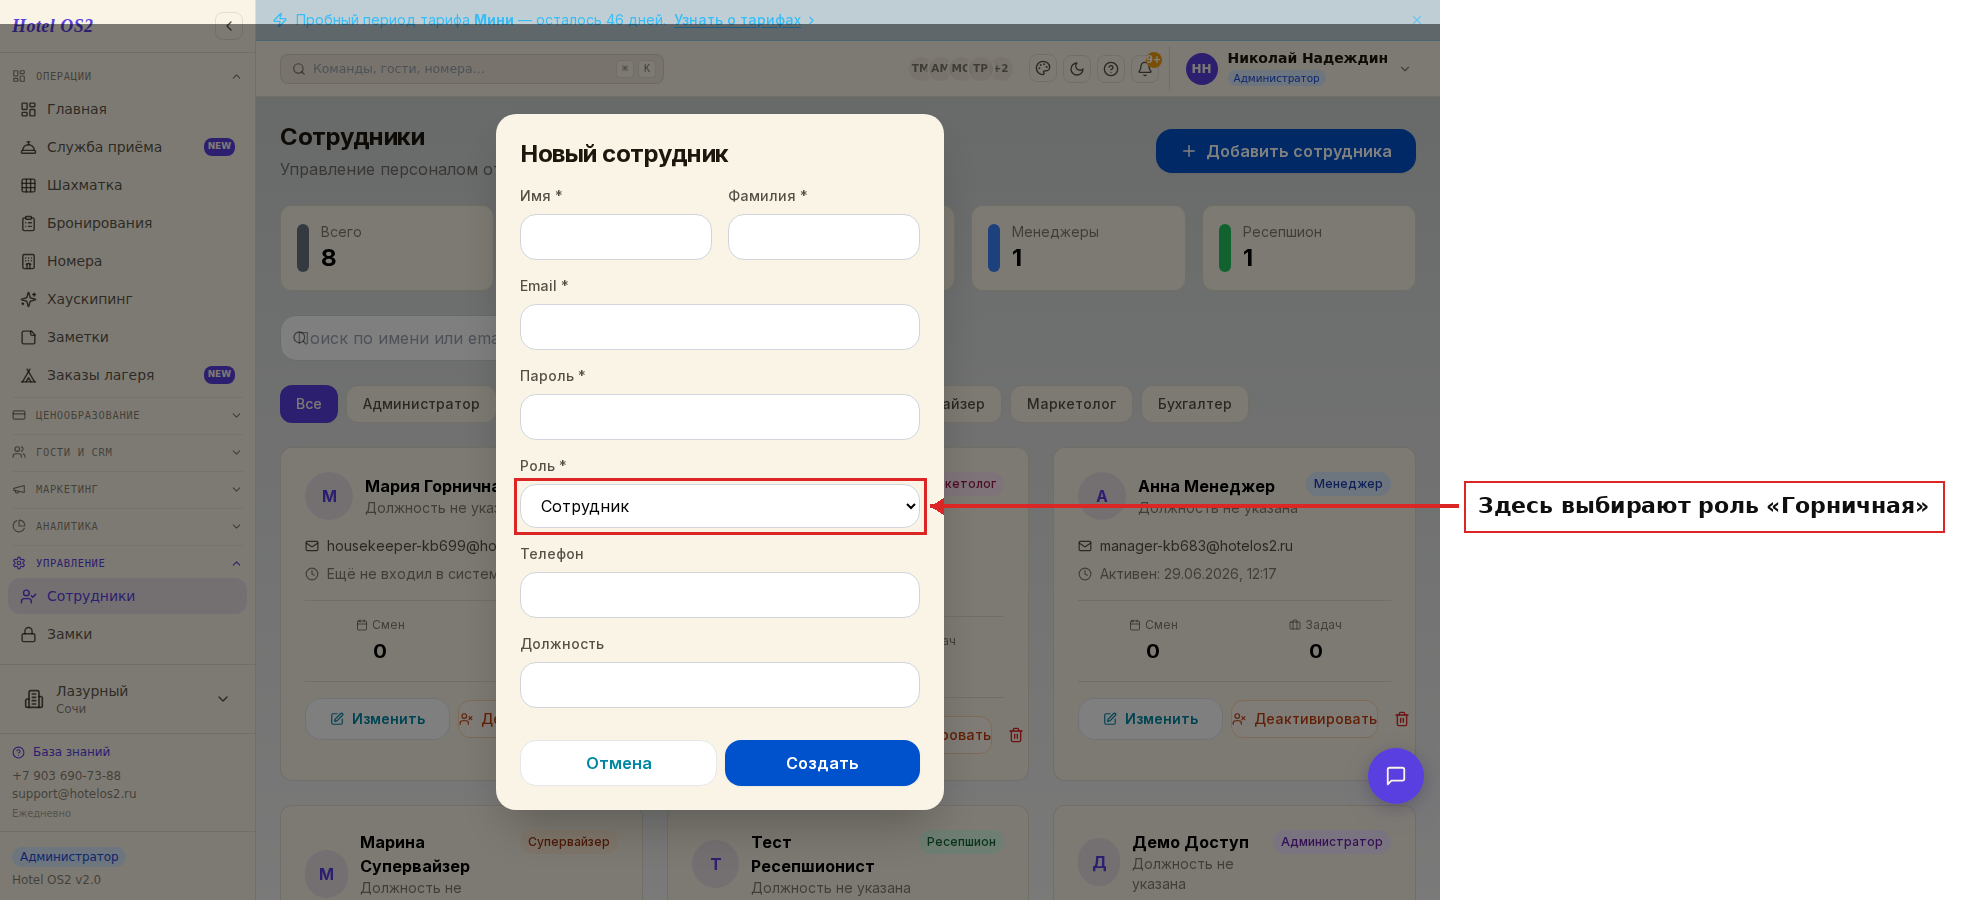Click the employee name search field

pyautogui.click(x=389, y=338)
